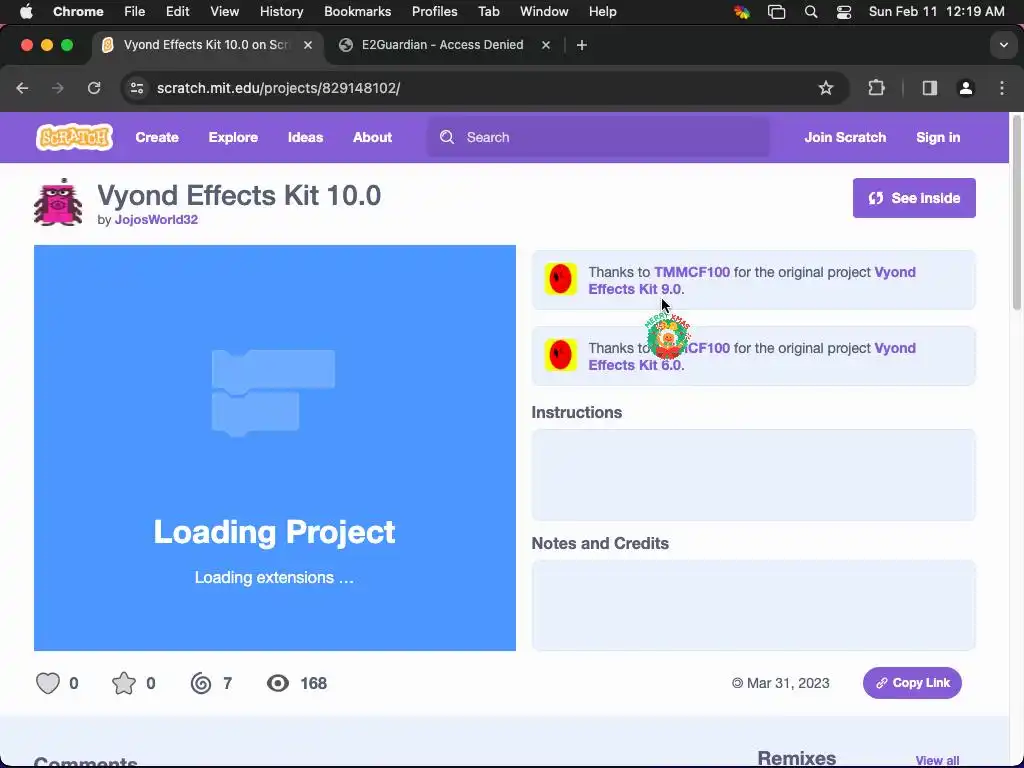
Task: Open the Help menu
Action: tap(602, 11)
